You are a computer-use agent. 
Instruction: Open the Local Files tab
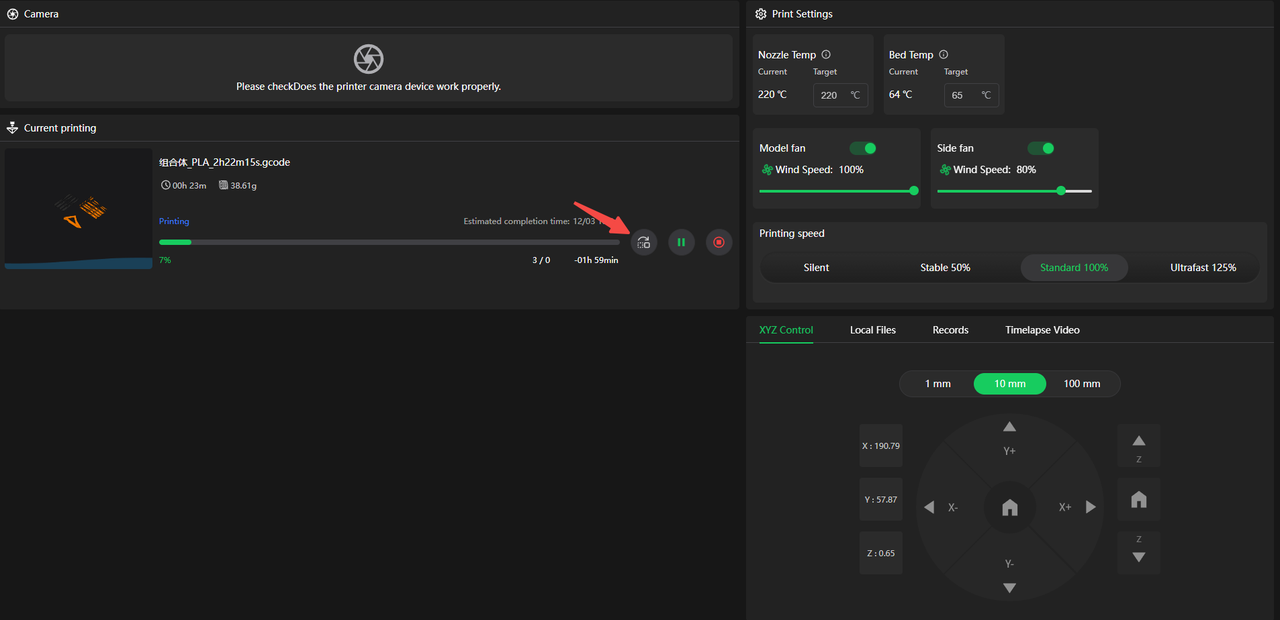coord(872,330)
